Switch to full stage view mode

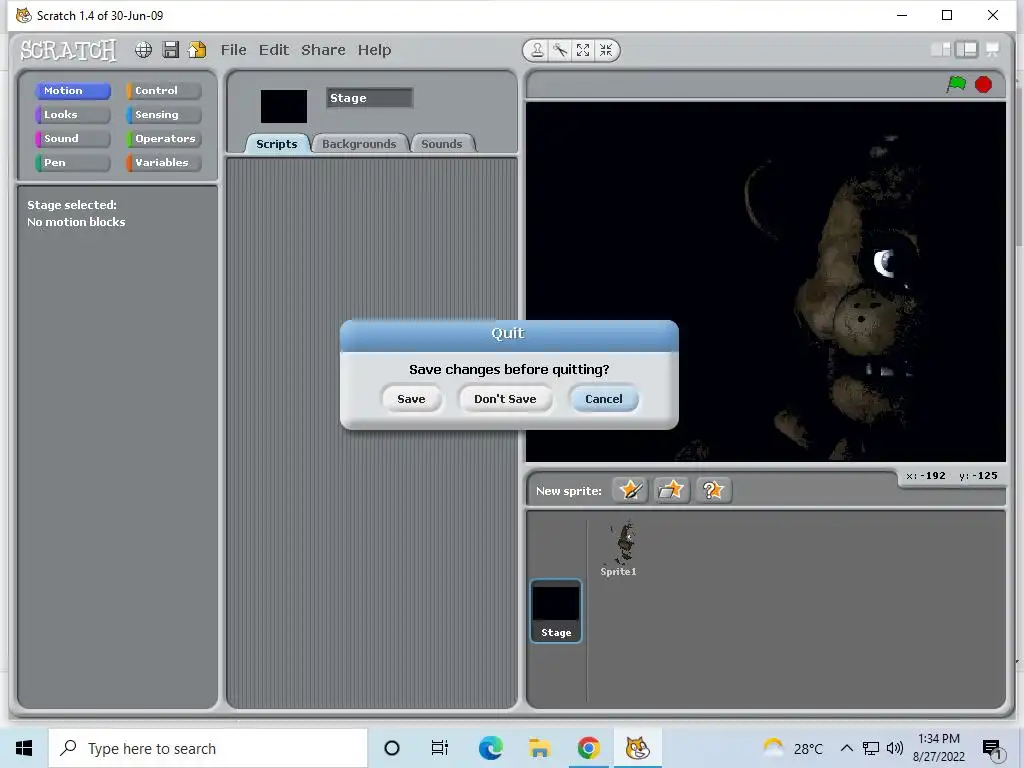(967, 50)
